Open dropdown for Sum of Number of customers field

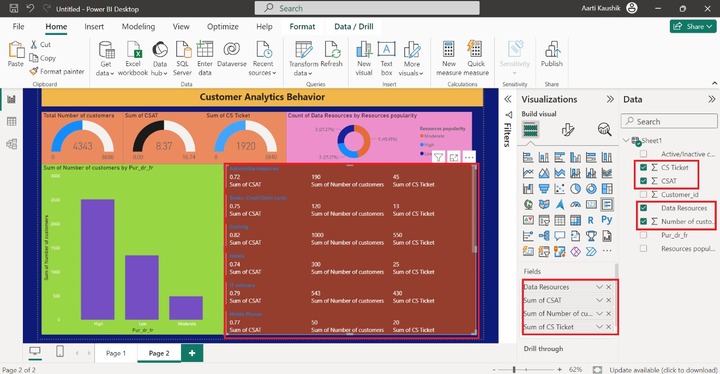tap(599, 313)
